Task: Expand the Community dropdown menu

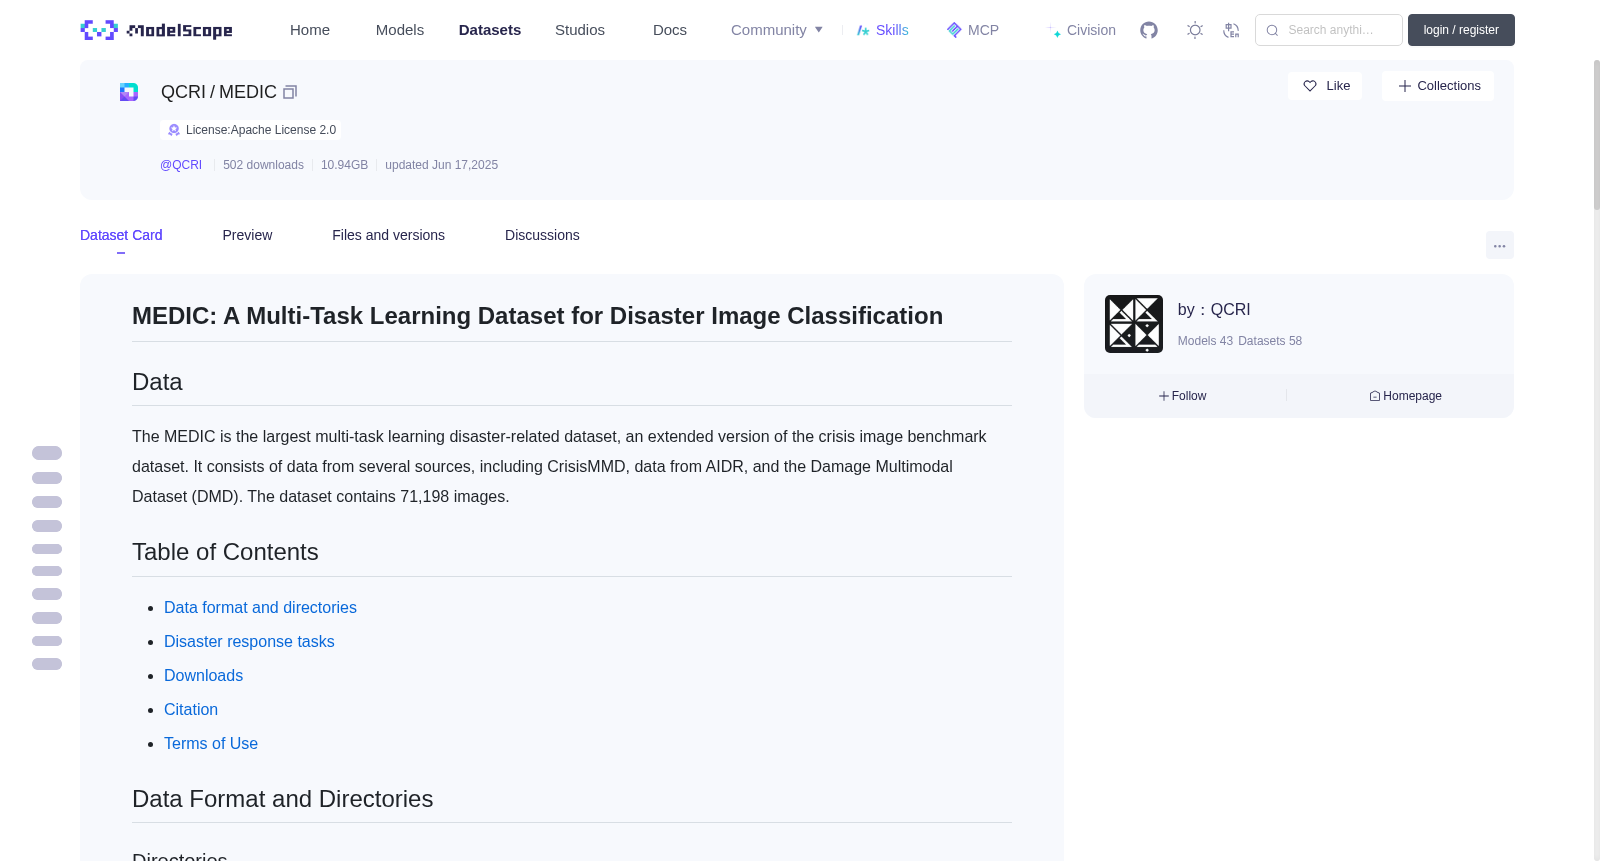Action: (x=777, y=30)
